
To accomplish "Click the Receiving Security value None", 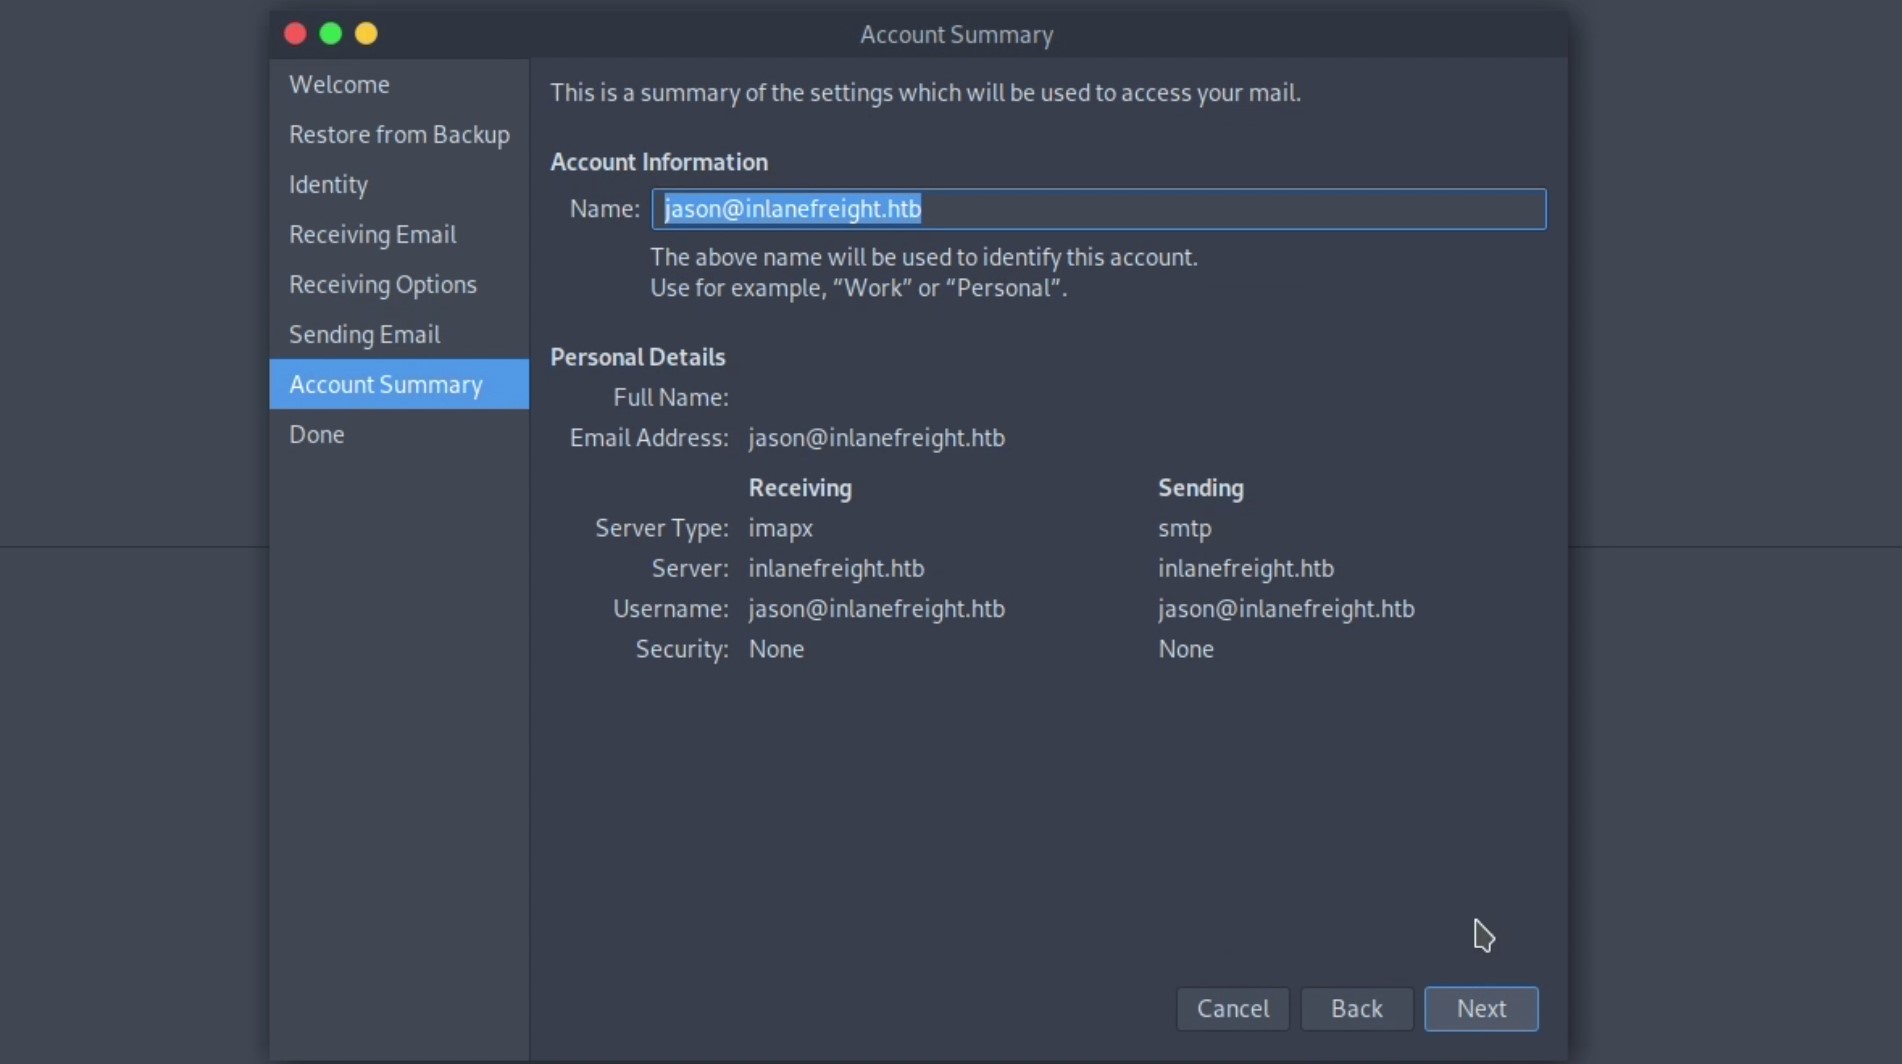I will 776,649.
